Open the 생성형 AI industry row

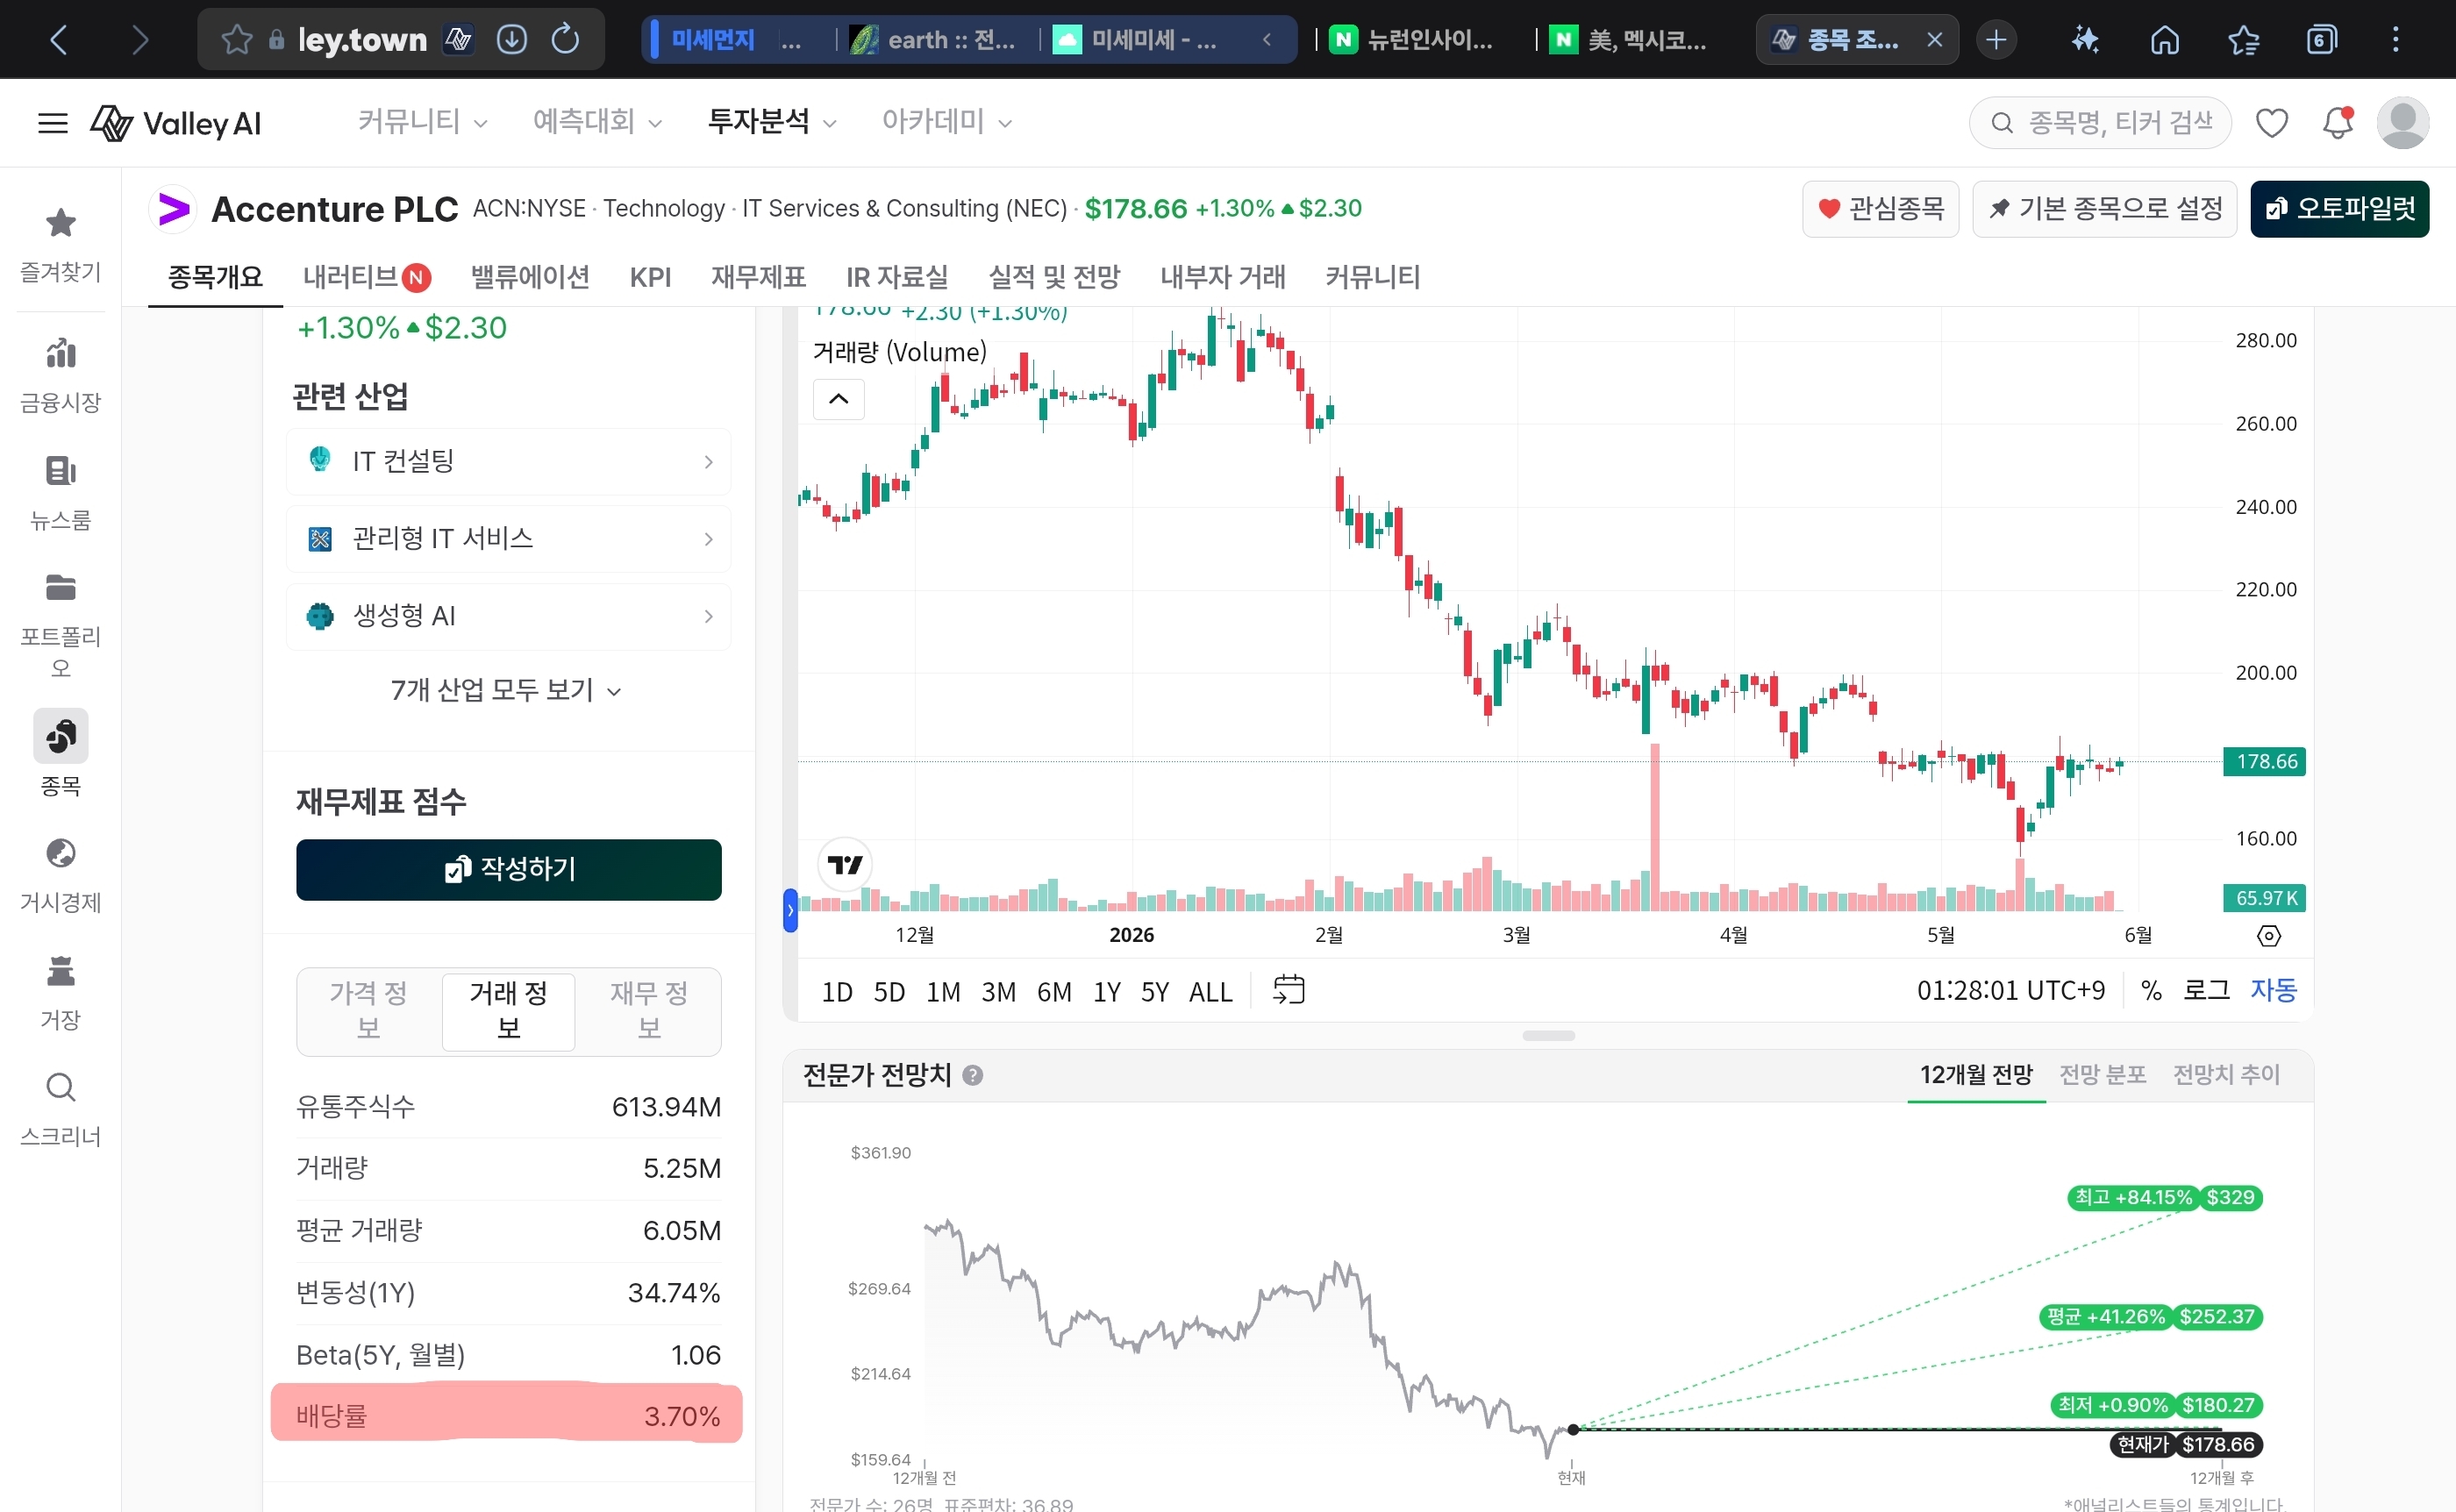[x=508, y=616]
